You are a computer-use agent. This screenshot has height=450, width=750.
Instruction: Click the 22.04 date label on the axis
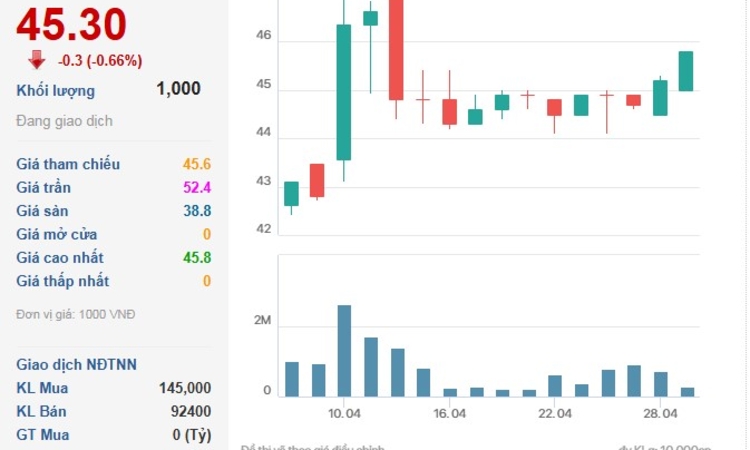click(x=555, y=412)
